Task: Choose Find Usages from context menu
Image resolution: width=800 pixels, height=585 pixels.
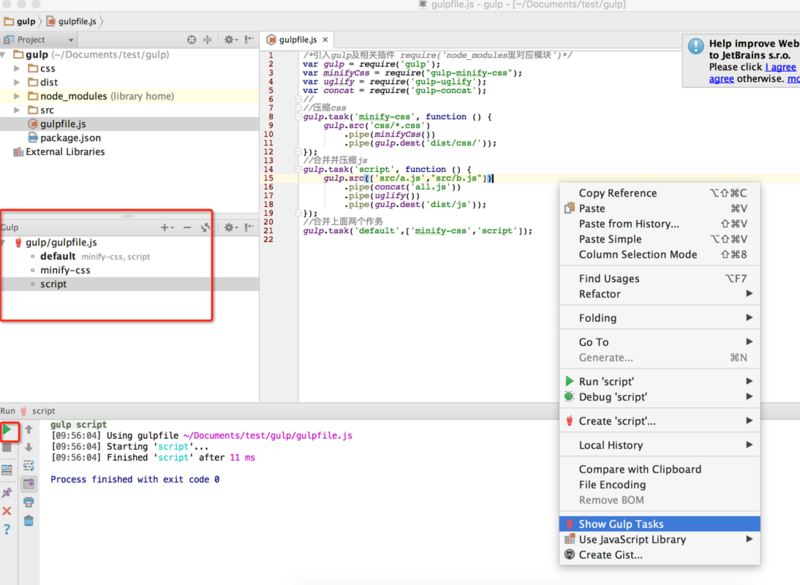Action: 659,278
